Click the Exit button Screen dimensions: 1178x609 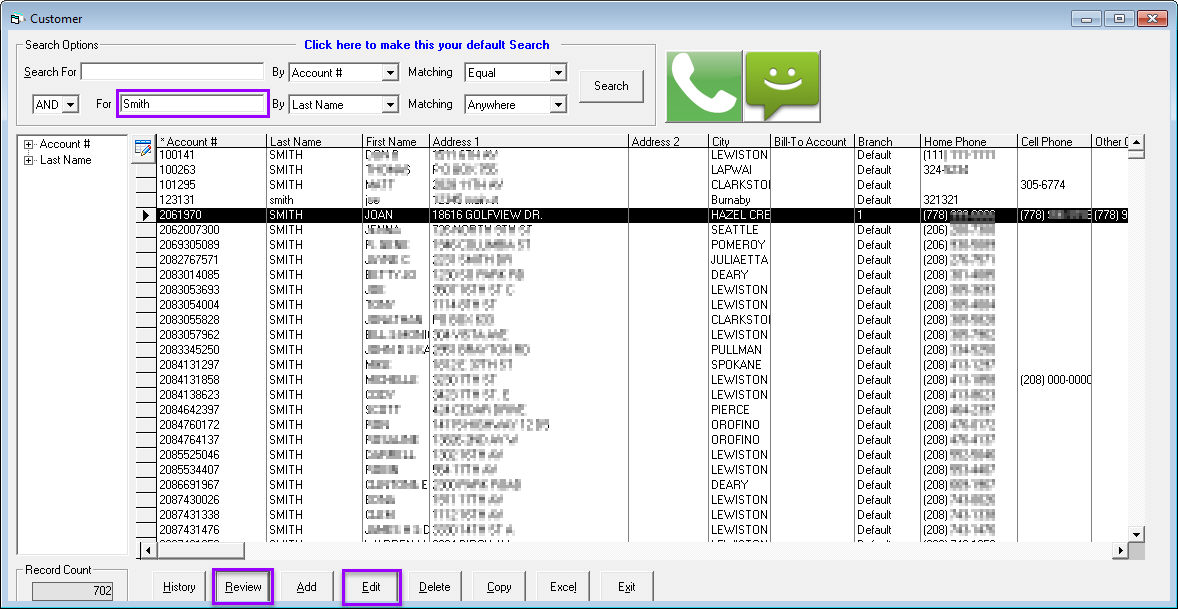[x=627, y=587]
